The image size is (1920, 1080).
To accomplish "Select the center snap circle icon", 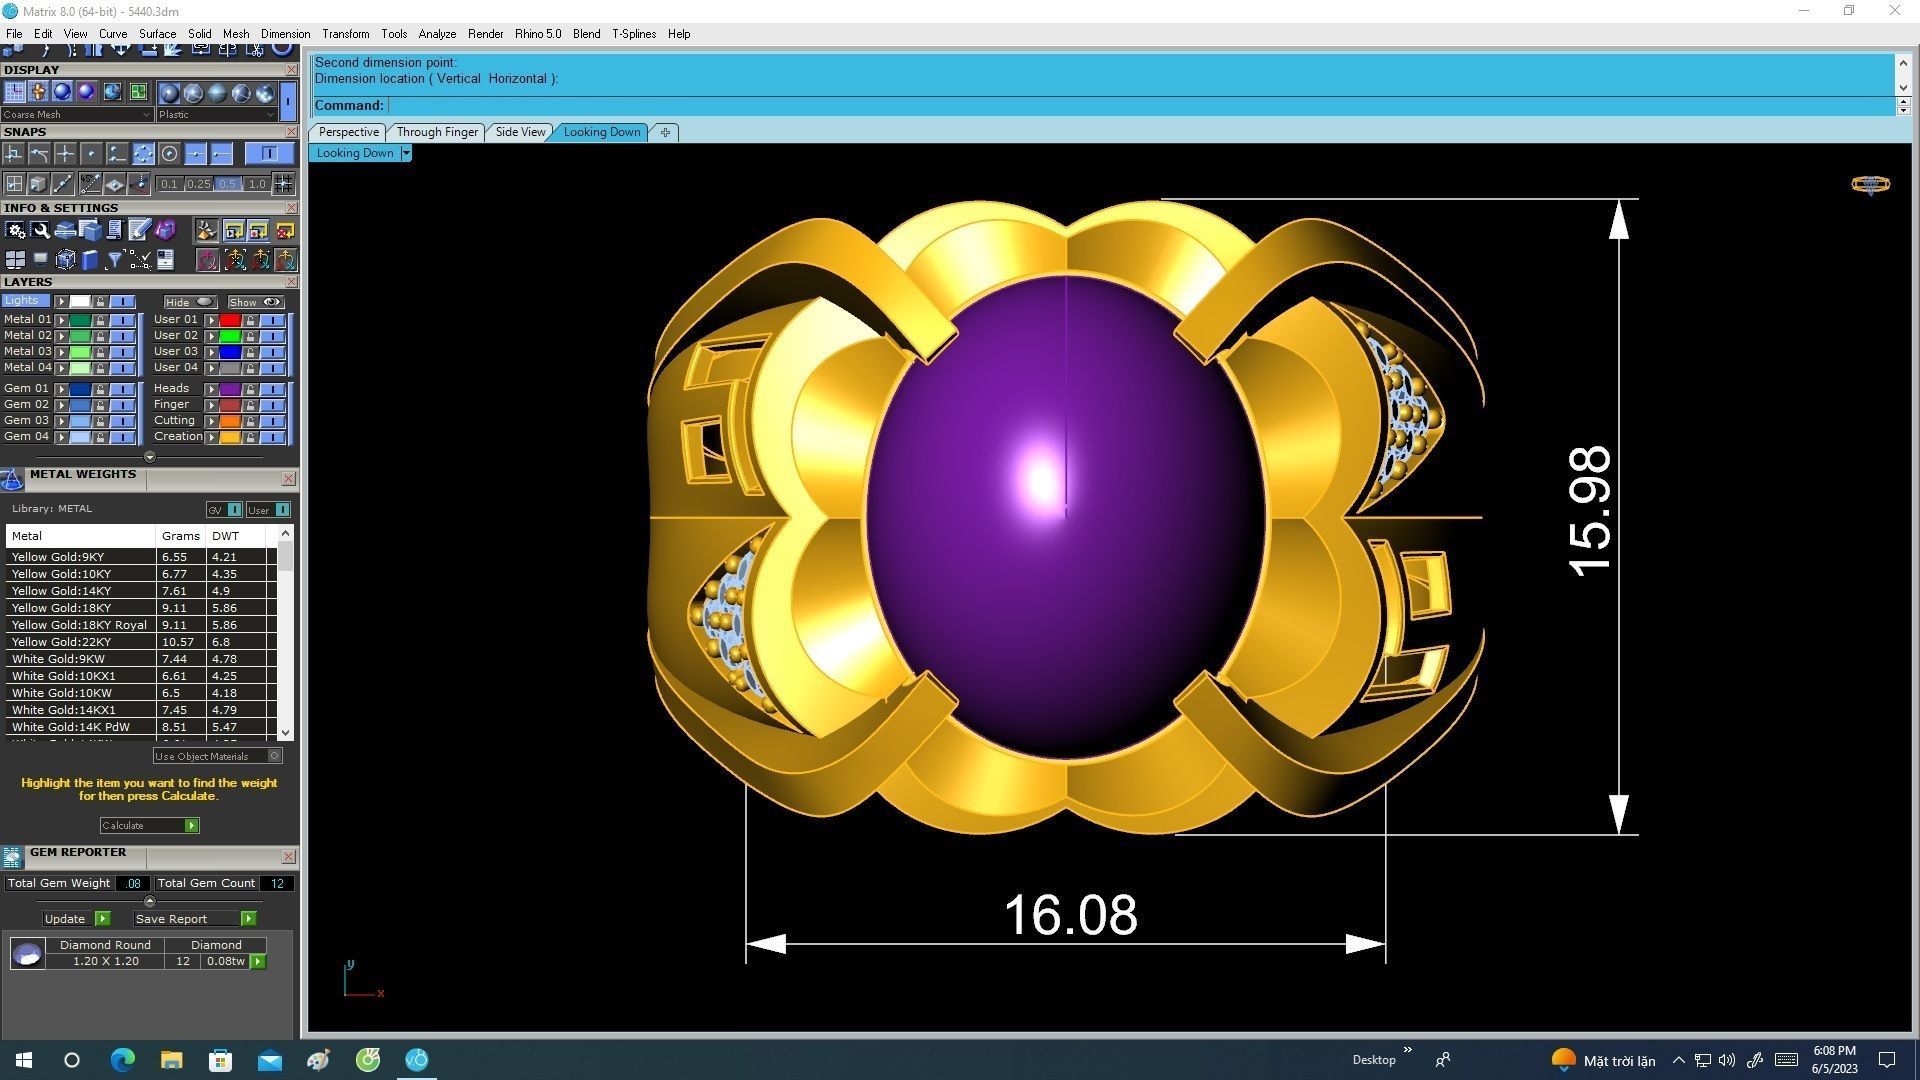I will (x=169, y=154).
